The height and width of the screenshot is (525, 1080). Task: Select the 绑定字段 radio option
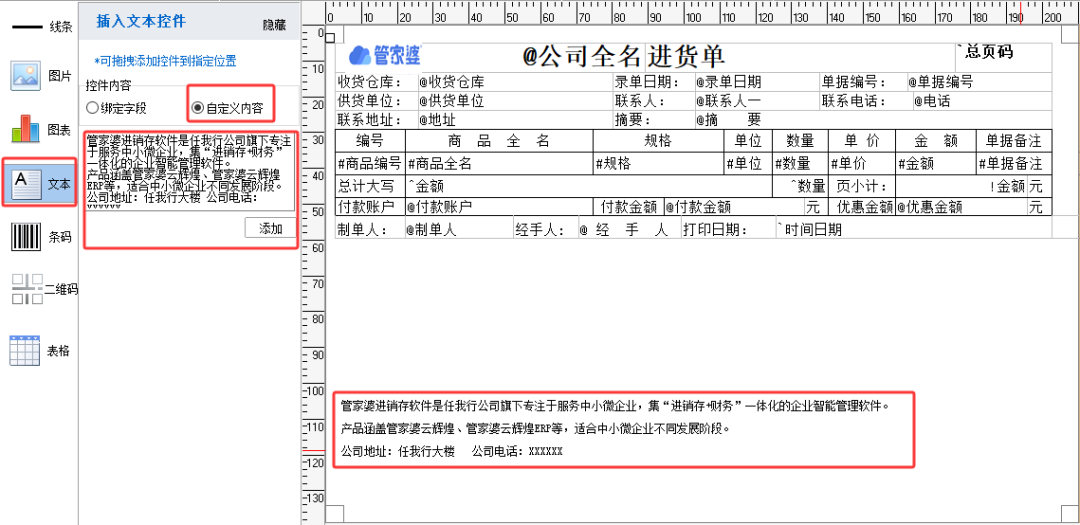[x=116, y=107]
